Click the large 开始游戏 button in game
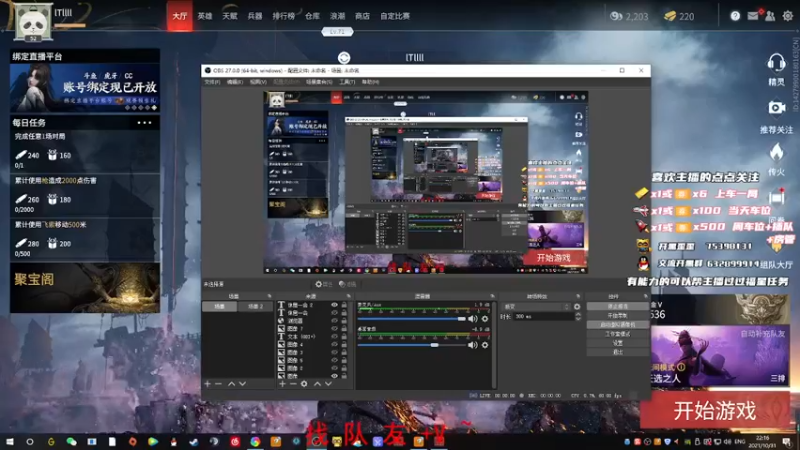The width and height of the screenshot is (800, 450). click(x=715, y=410)
